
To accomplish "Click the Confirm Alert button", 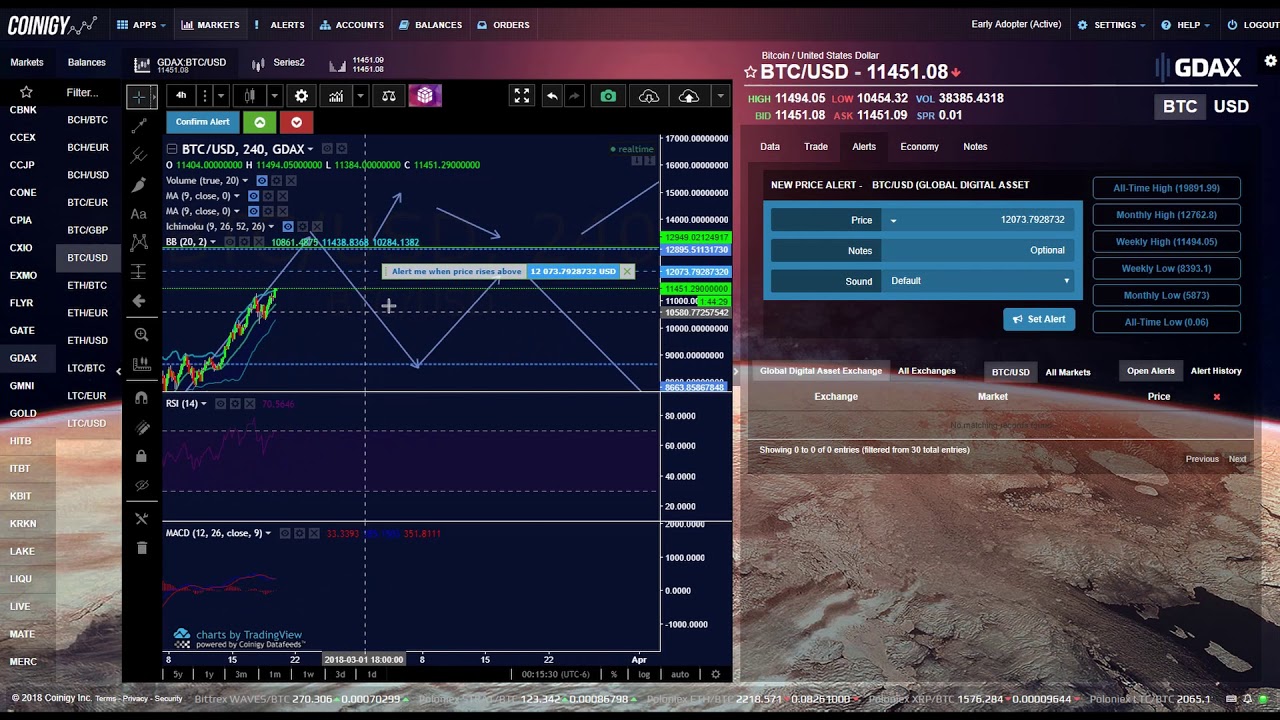I will [203, 122].
